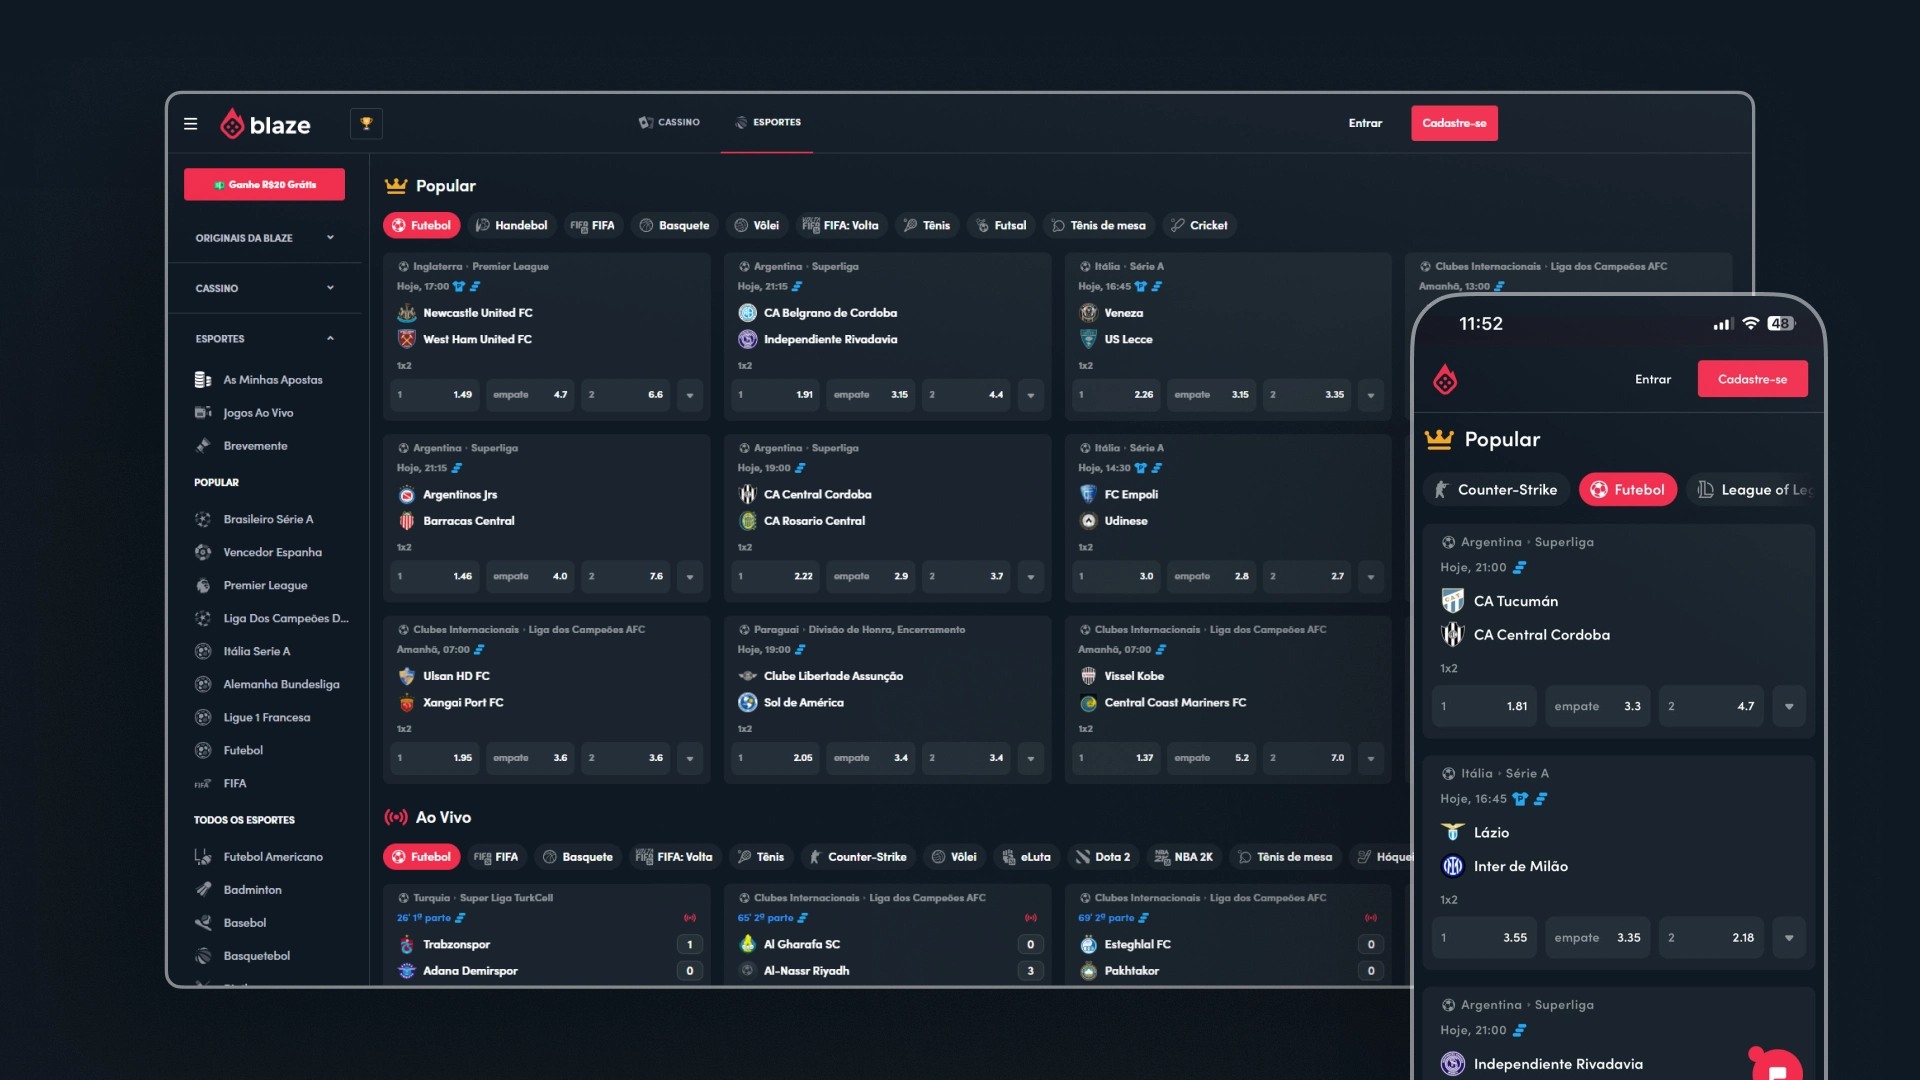
Task: Click mobile Entrar link
Action: tap(1653, 379)
